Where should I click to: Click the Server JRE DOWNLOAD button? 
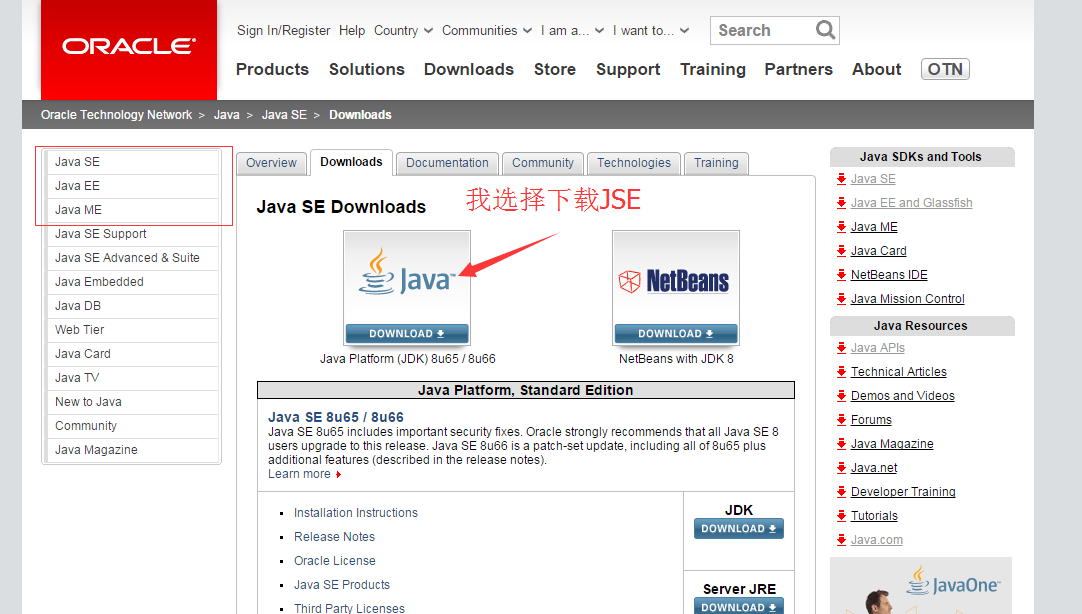(x=738, y=606)
